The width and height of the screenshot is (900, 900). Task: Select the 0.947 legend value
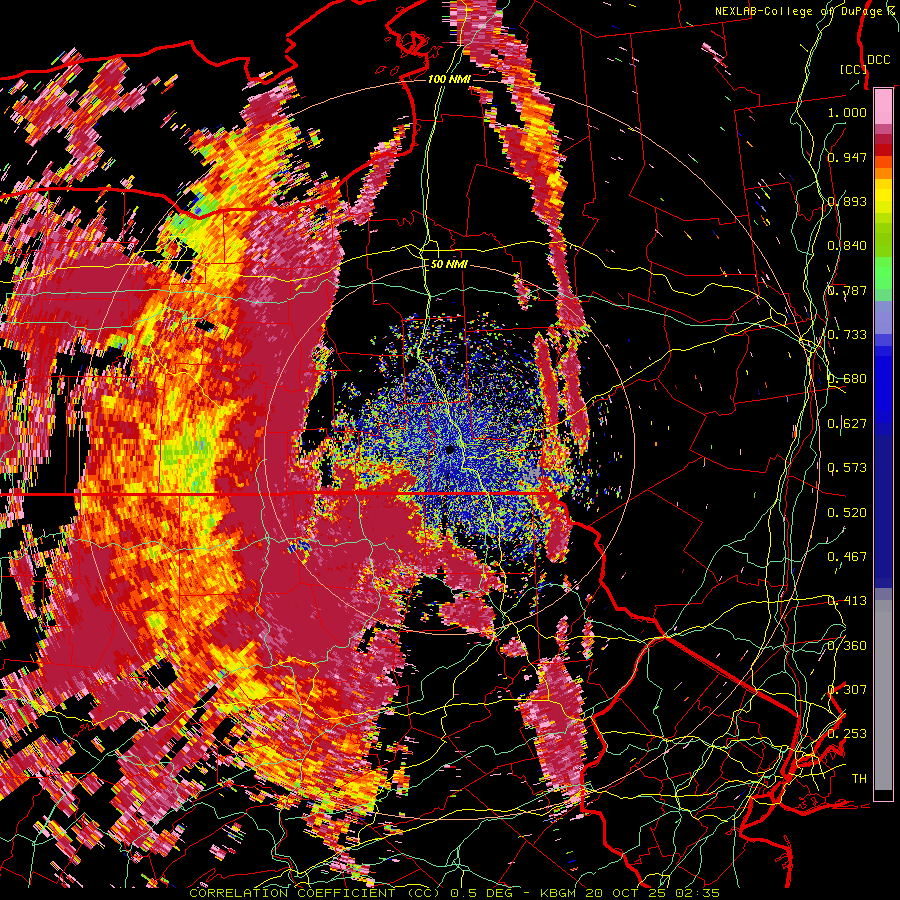(x=847, y=157)
